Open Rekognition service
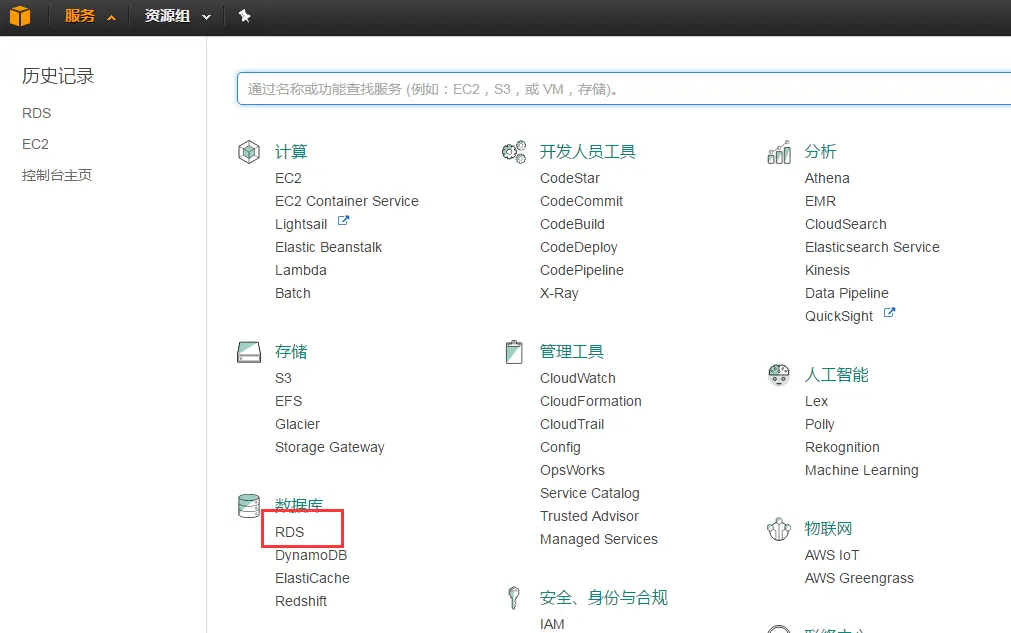Image resolution: width=1011 pixels, height=633 pixels. [x=842, y=447]
